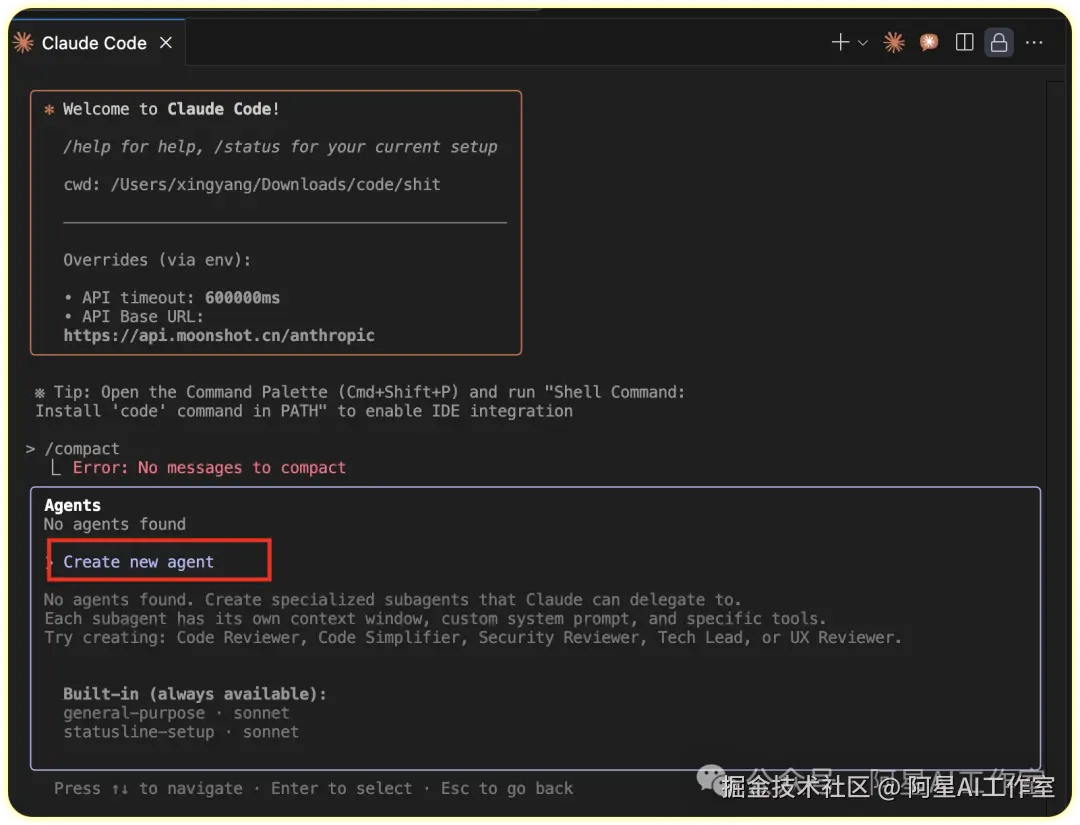The image size is (1080, 825).
Task: Click the navigation hint footer text
Action: tap(313, 789)
